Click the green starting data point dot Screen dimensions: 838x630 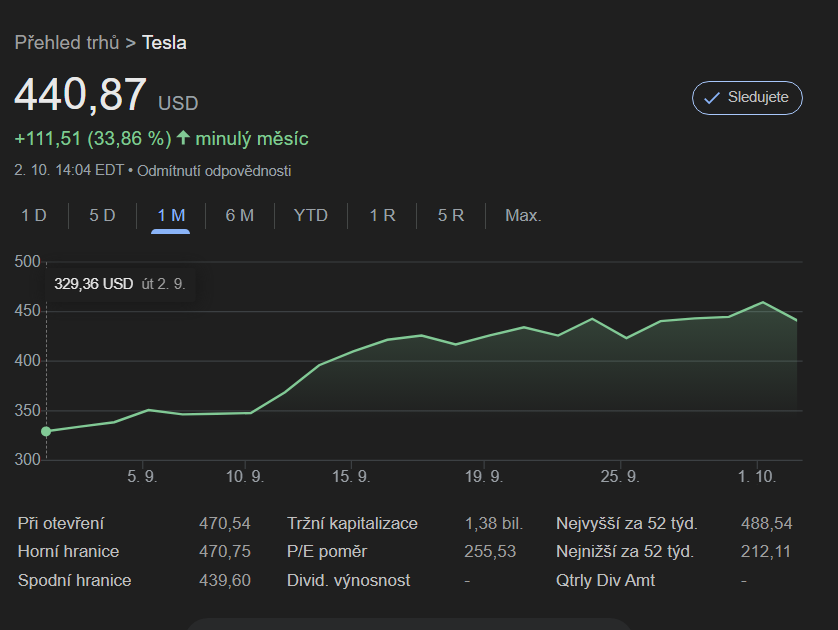[45, 431]
